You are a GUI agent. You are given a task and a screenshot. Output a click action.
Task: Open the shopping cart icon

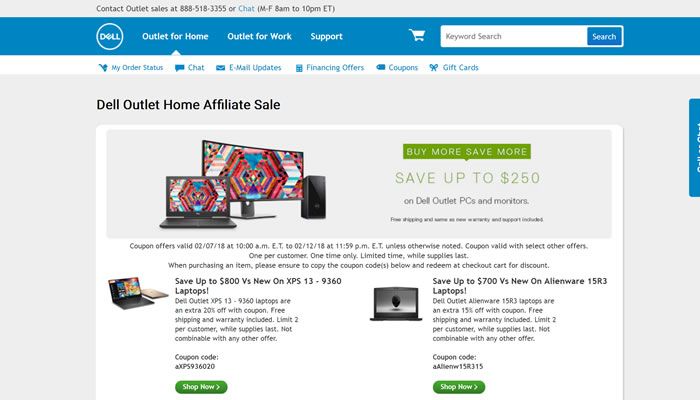click(x=417, y=35)
